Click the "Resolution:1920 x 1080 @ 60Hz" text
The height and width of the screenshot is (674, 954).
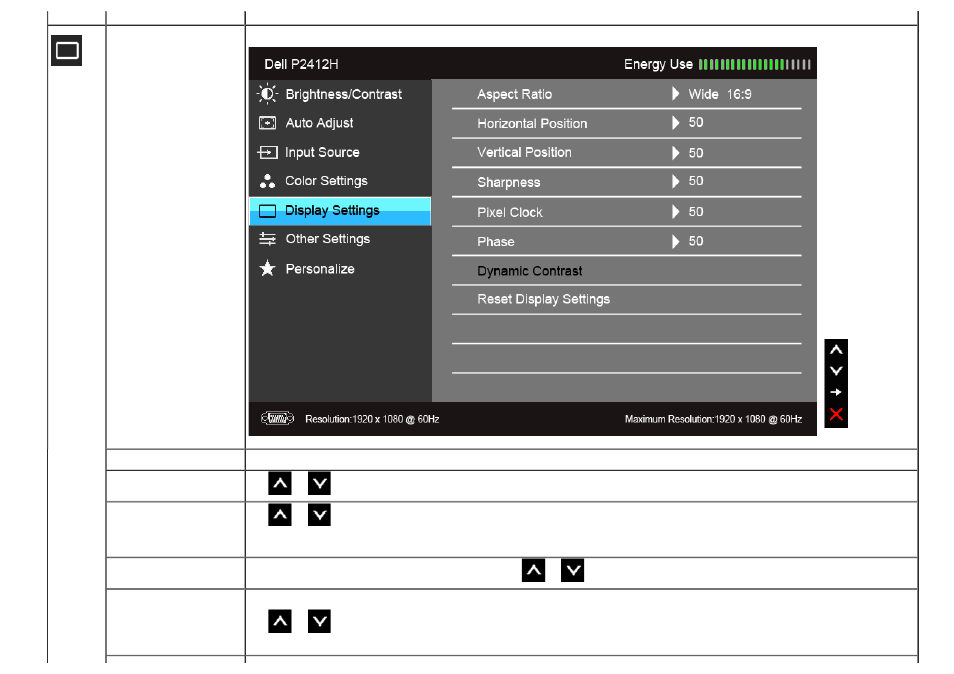click(372, 419)
